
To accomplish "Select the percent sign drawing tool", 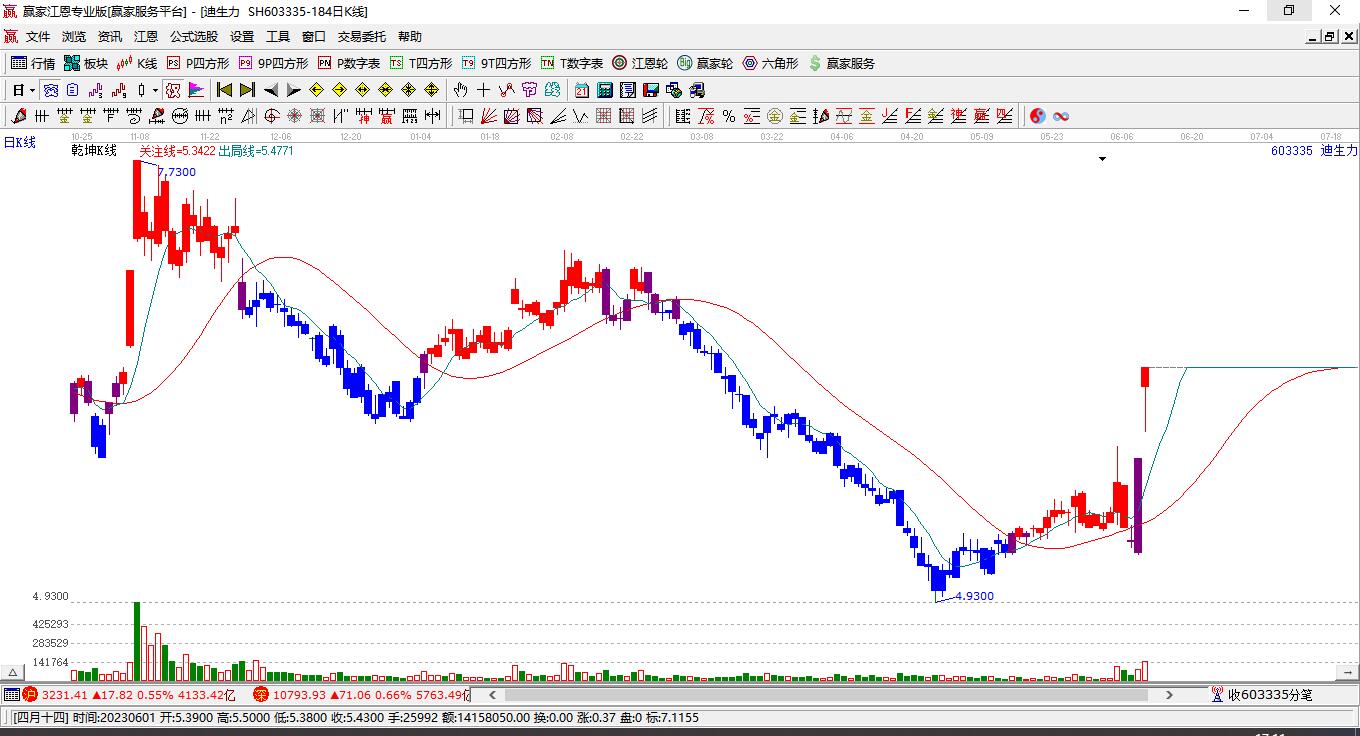I will click(729, 116).
